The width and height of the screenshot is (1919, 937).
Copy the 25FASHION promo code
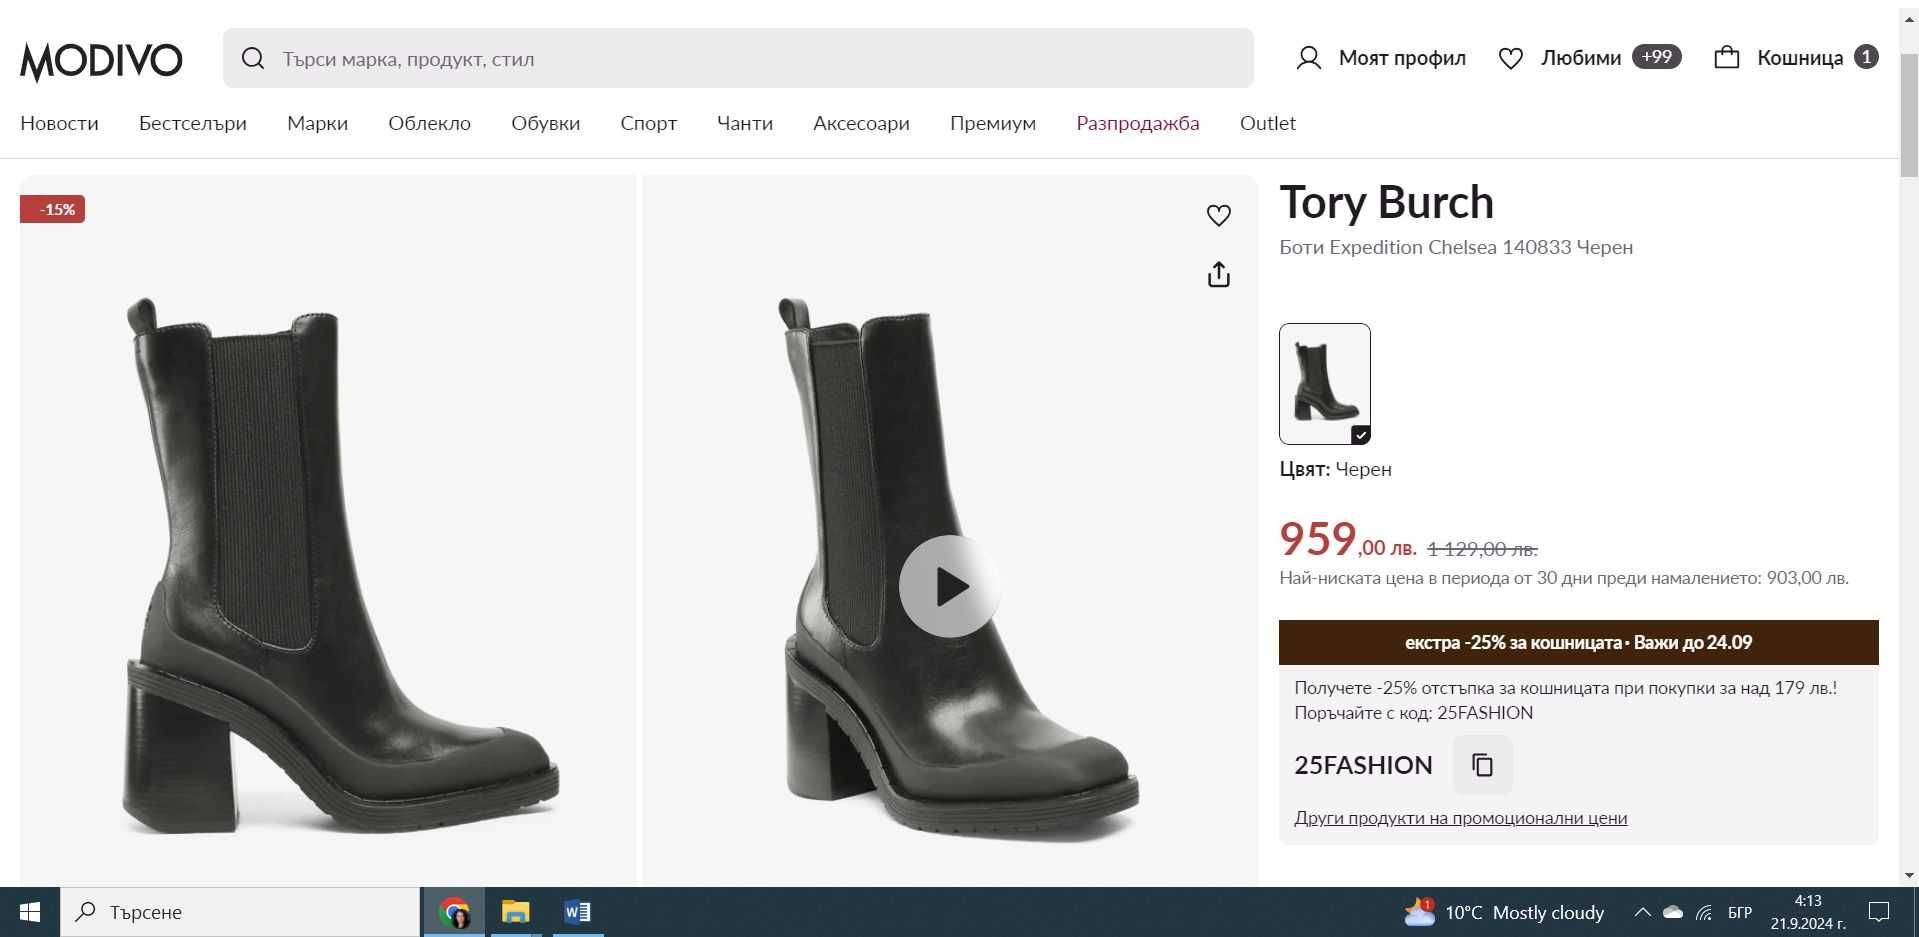pyautogui.click(x=1482, y=765)
